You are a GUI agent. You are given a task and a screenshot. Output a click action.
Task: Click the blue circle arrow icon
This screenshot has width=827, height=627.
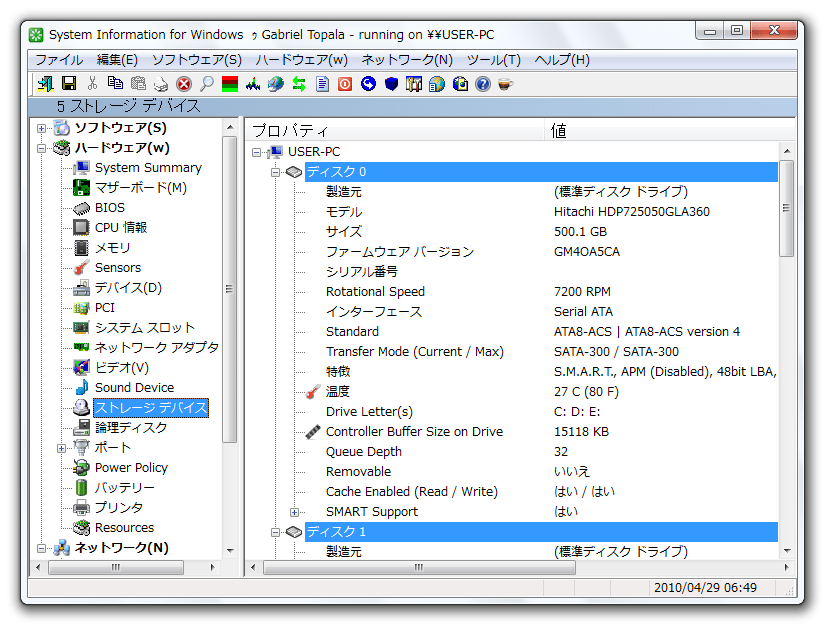368,83
